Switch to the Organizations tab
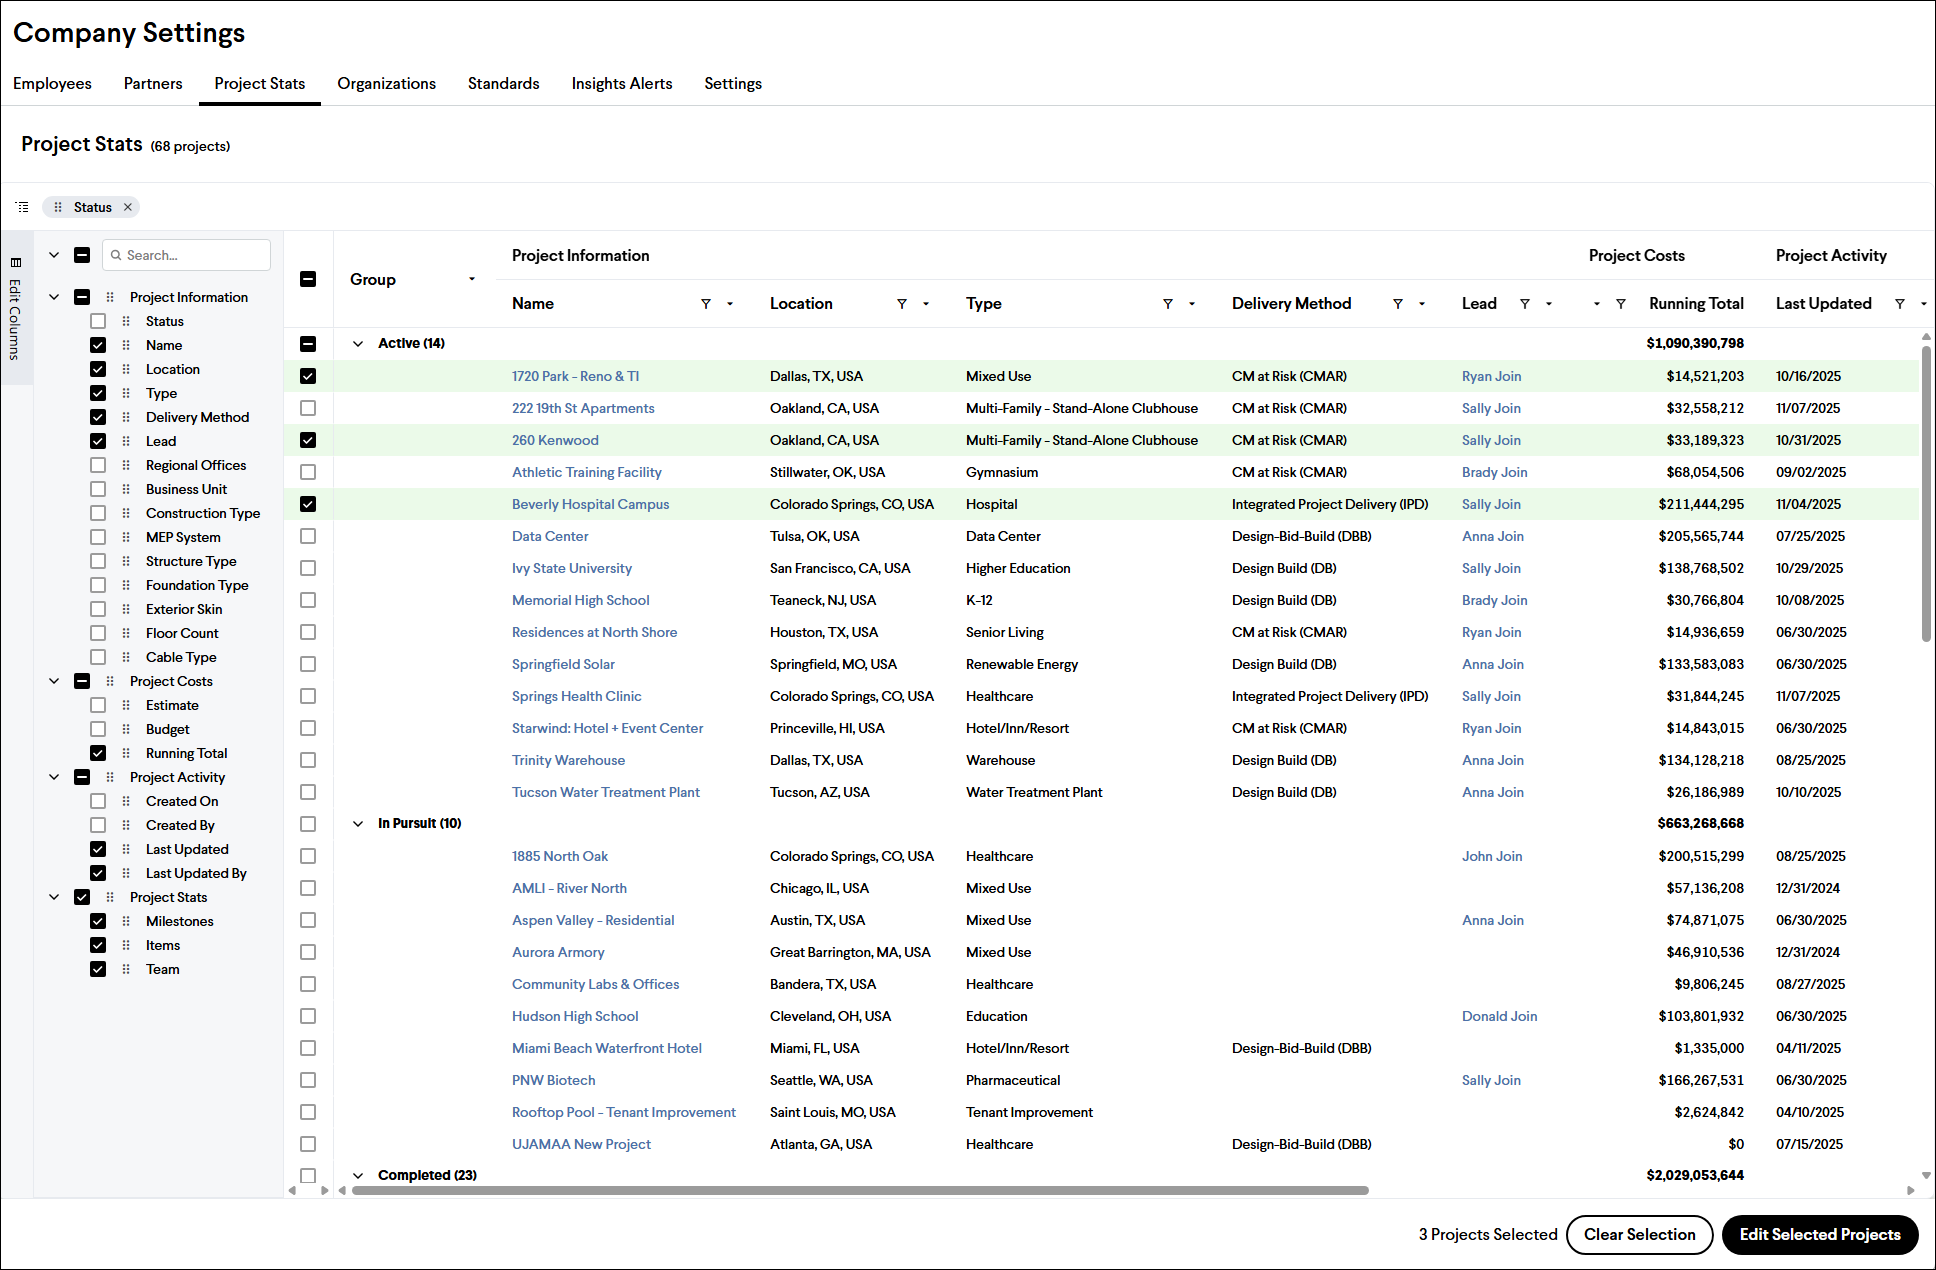 [386, 84]
